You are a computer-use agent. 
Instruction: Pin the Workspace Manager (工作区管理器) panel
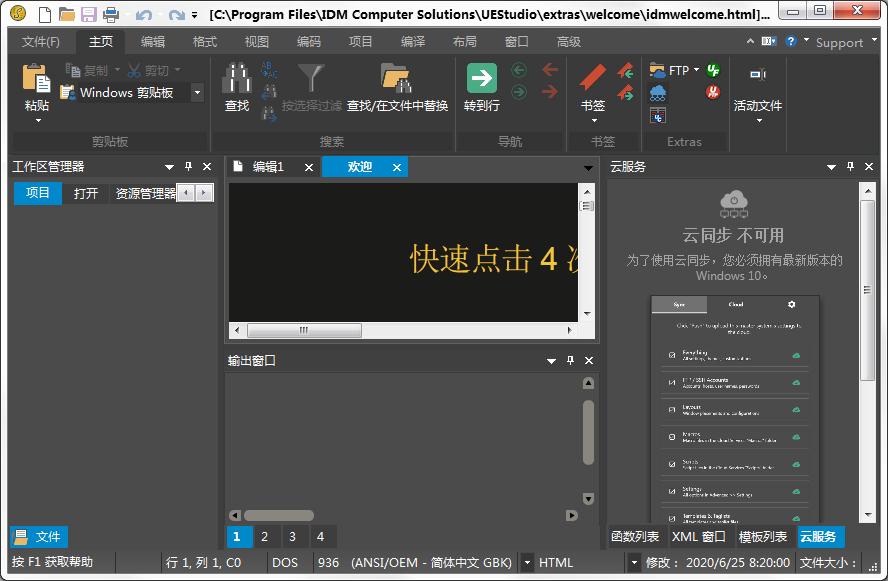188,167
